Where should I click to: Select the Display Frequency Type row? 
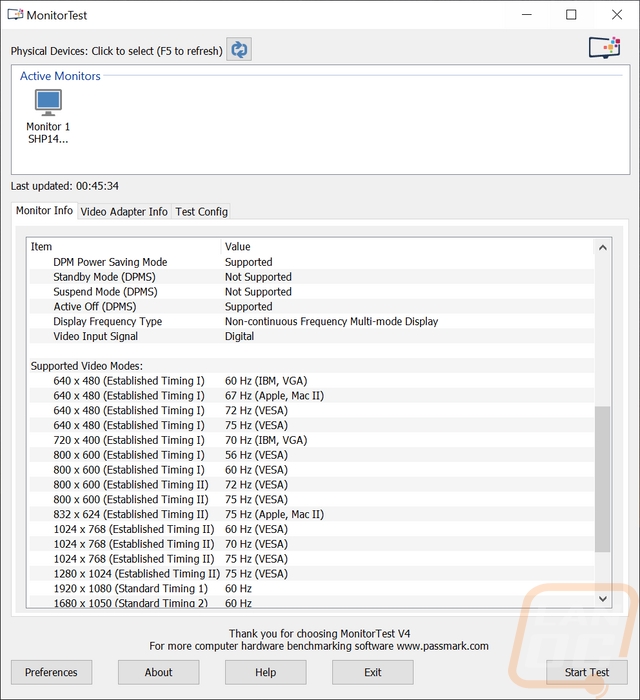(x=312, y=321)
